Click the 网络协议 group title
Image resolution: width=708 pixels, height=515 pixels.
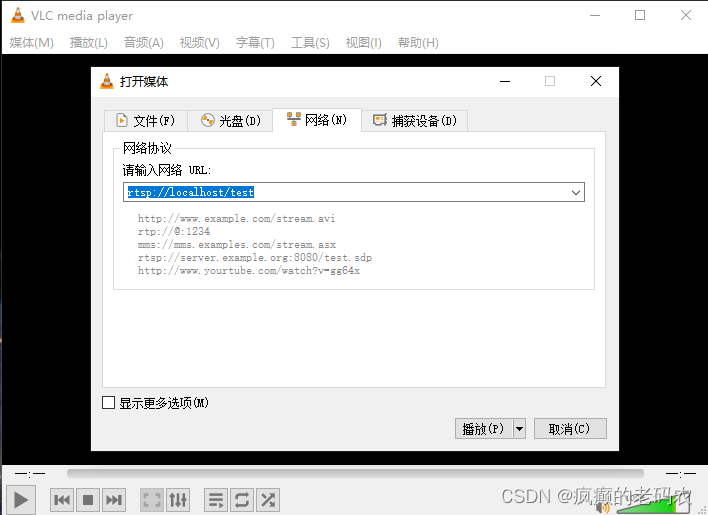tap(147, 148)
